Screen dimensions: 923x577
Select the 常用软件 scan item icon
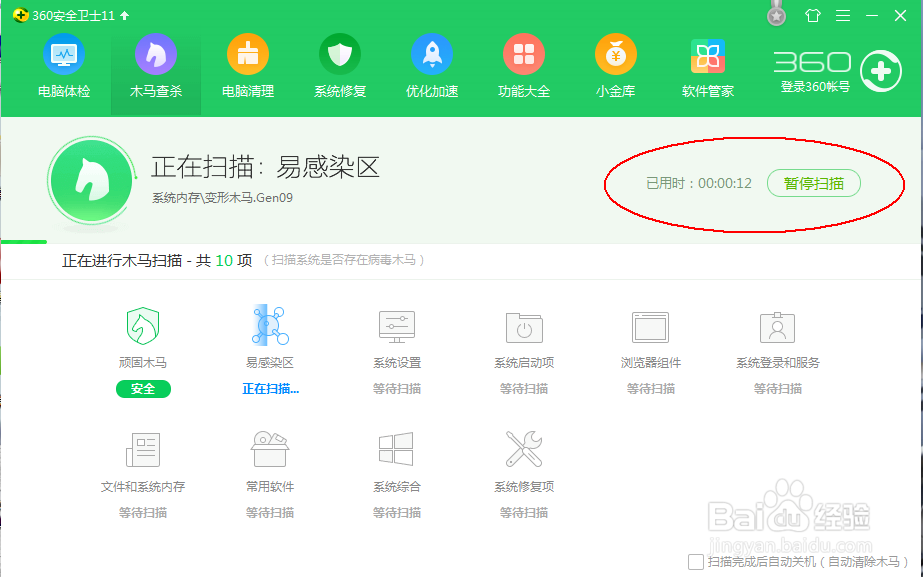pos(270,449)
